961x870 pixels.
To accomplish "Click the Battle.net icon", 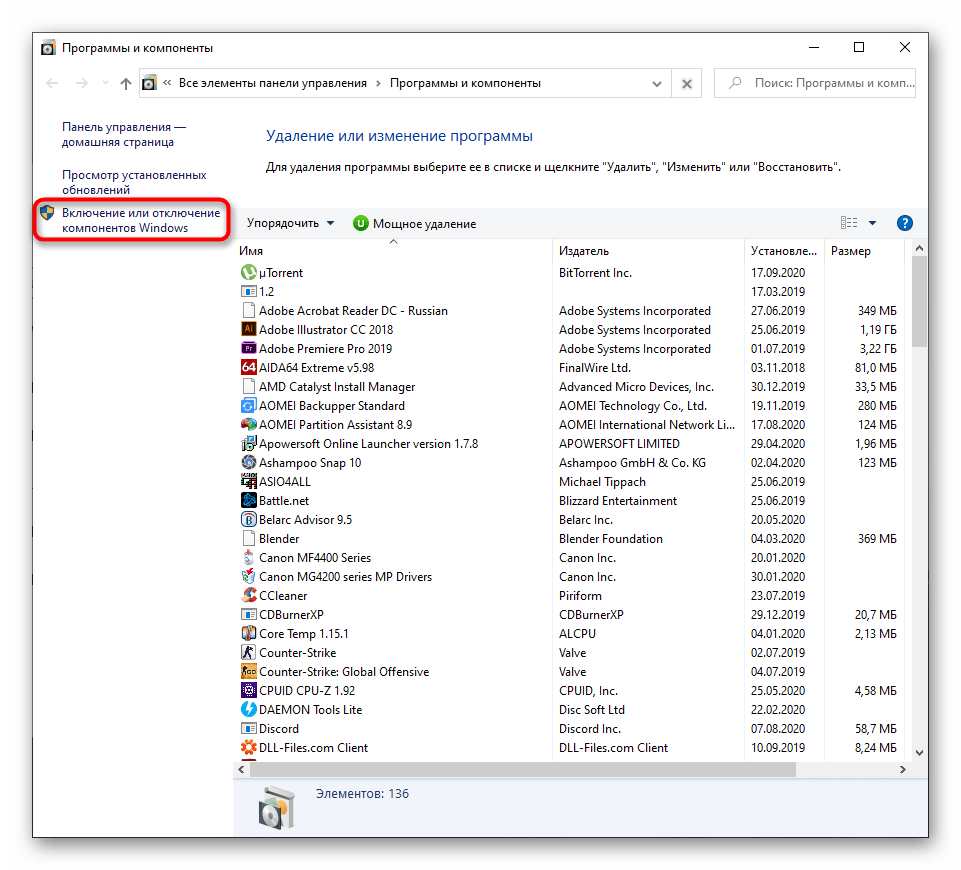I will click(249, 501).
